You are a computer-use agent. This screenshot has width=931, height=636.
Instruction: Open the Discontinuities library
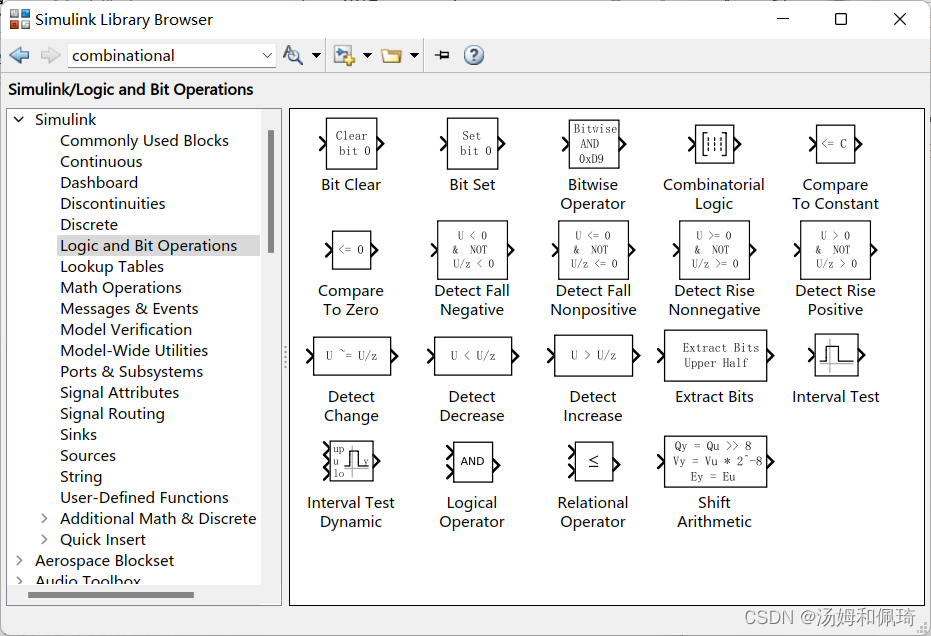point(113,204)
